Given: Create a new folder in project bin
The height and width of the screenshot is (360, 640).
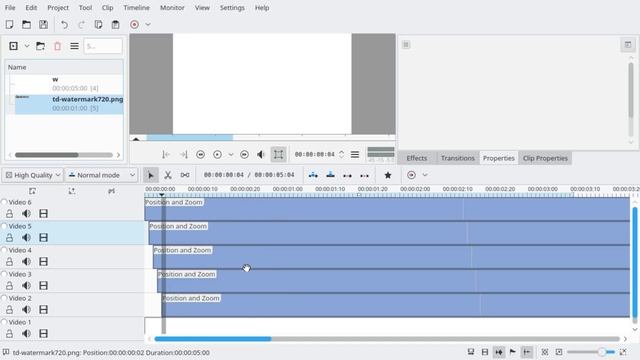Looking at the screenshot, I should tap(40, 46).
